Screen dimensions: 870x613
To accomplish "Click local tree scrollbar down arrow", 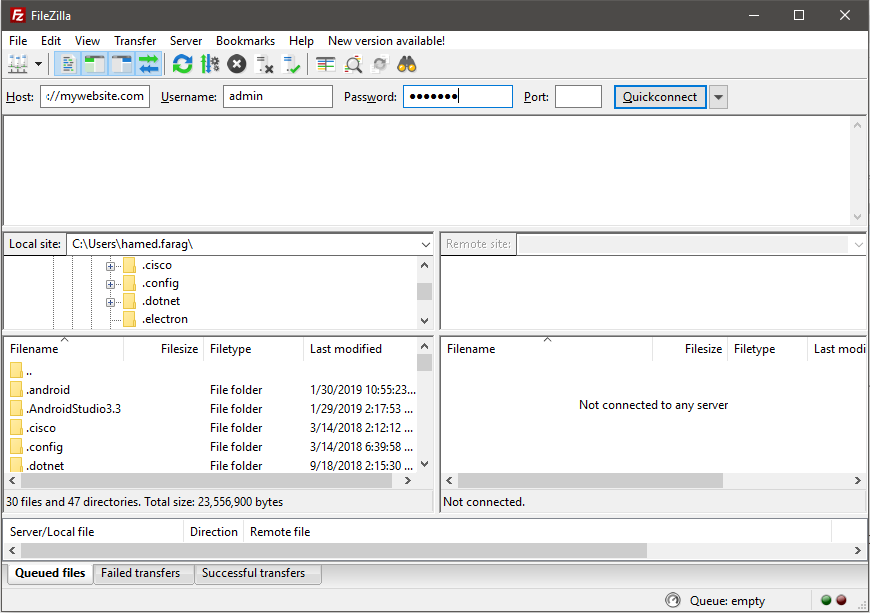I will click(424, 321).
